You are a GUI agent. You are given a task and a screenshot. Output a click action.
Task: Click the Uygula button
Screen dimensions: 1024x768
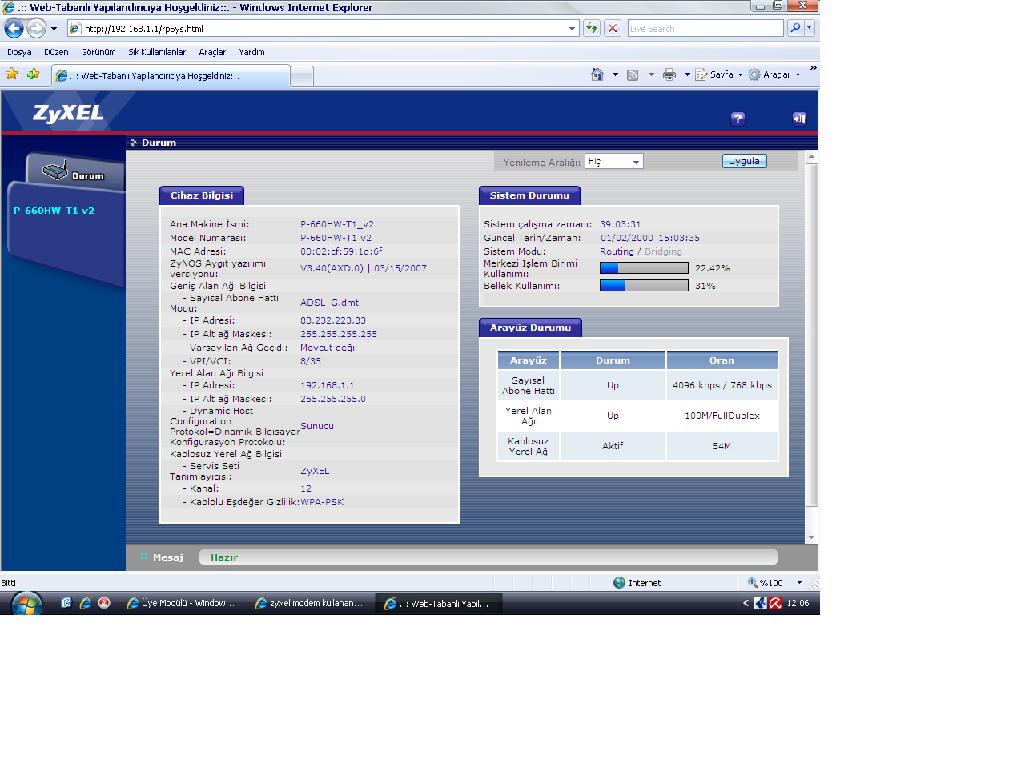point(744,161)
